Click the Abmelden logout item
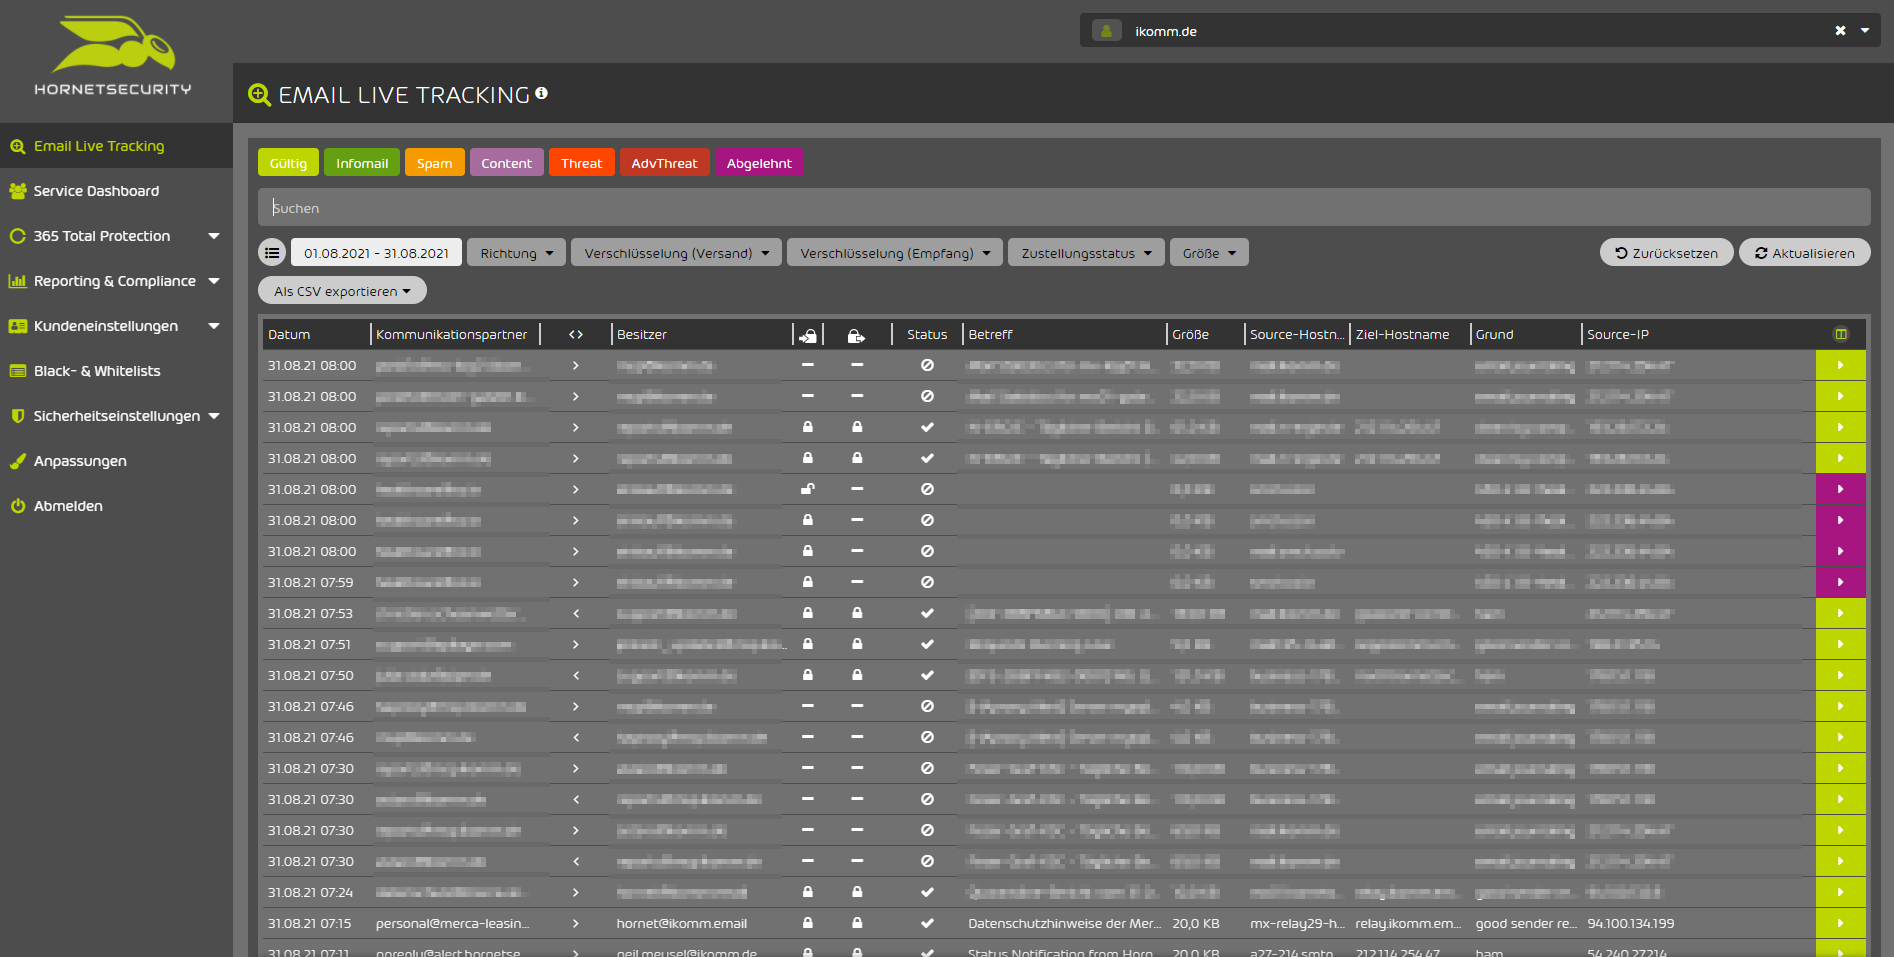Image resolution: width=1894 pixels, height=957 pixels. tap(68, 506)
